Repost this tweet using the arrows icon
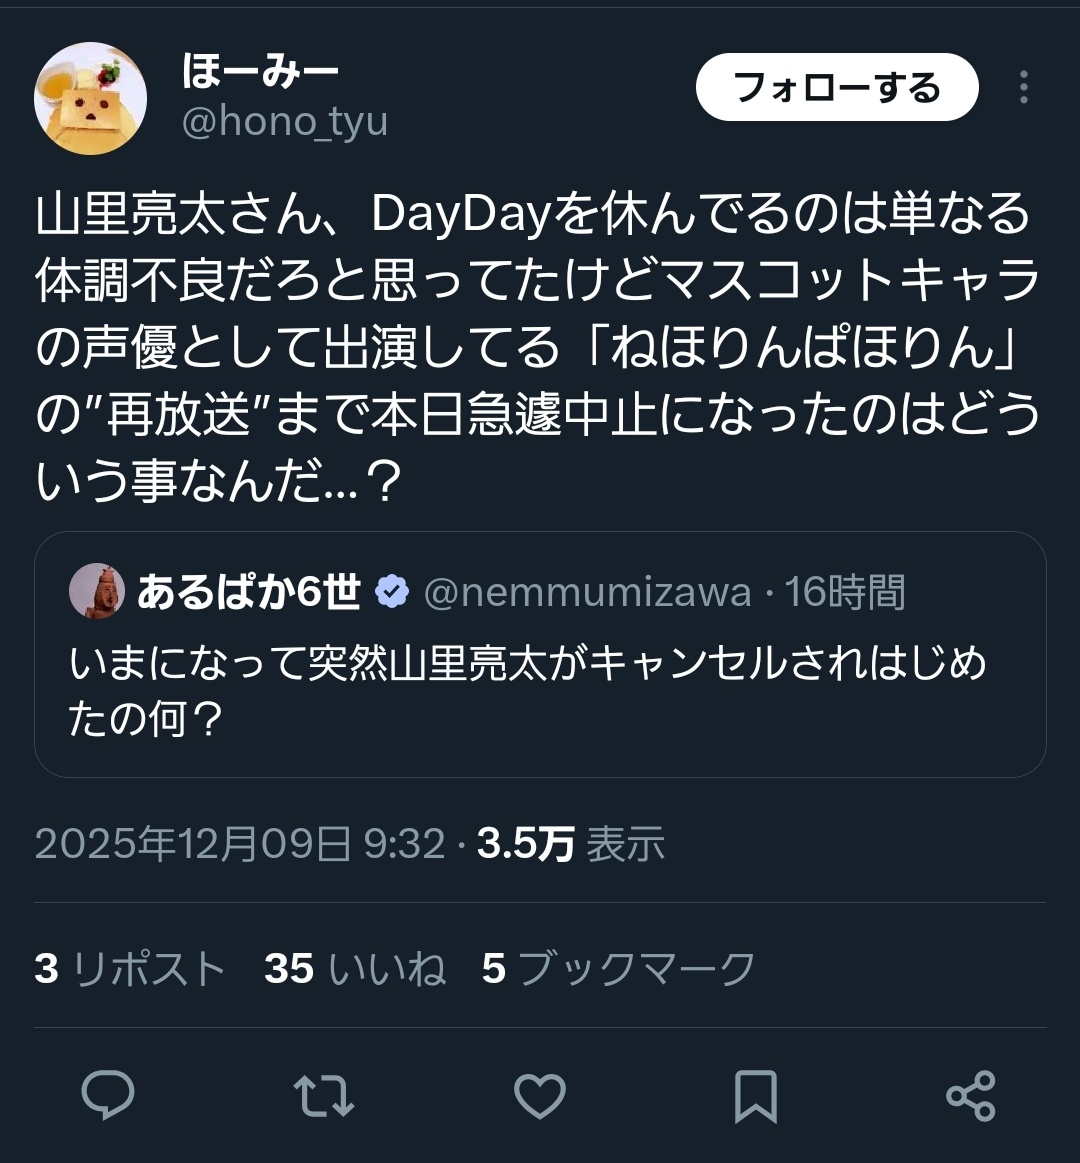Screen dimensions: 1080x1163 click(x=324, y=1095)
